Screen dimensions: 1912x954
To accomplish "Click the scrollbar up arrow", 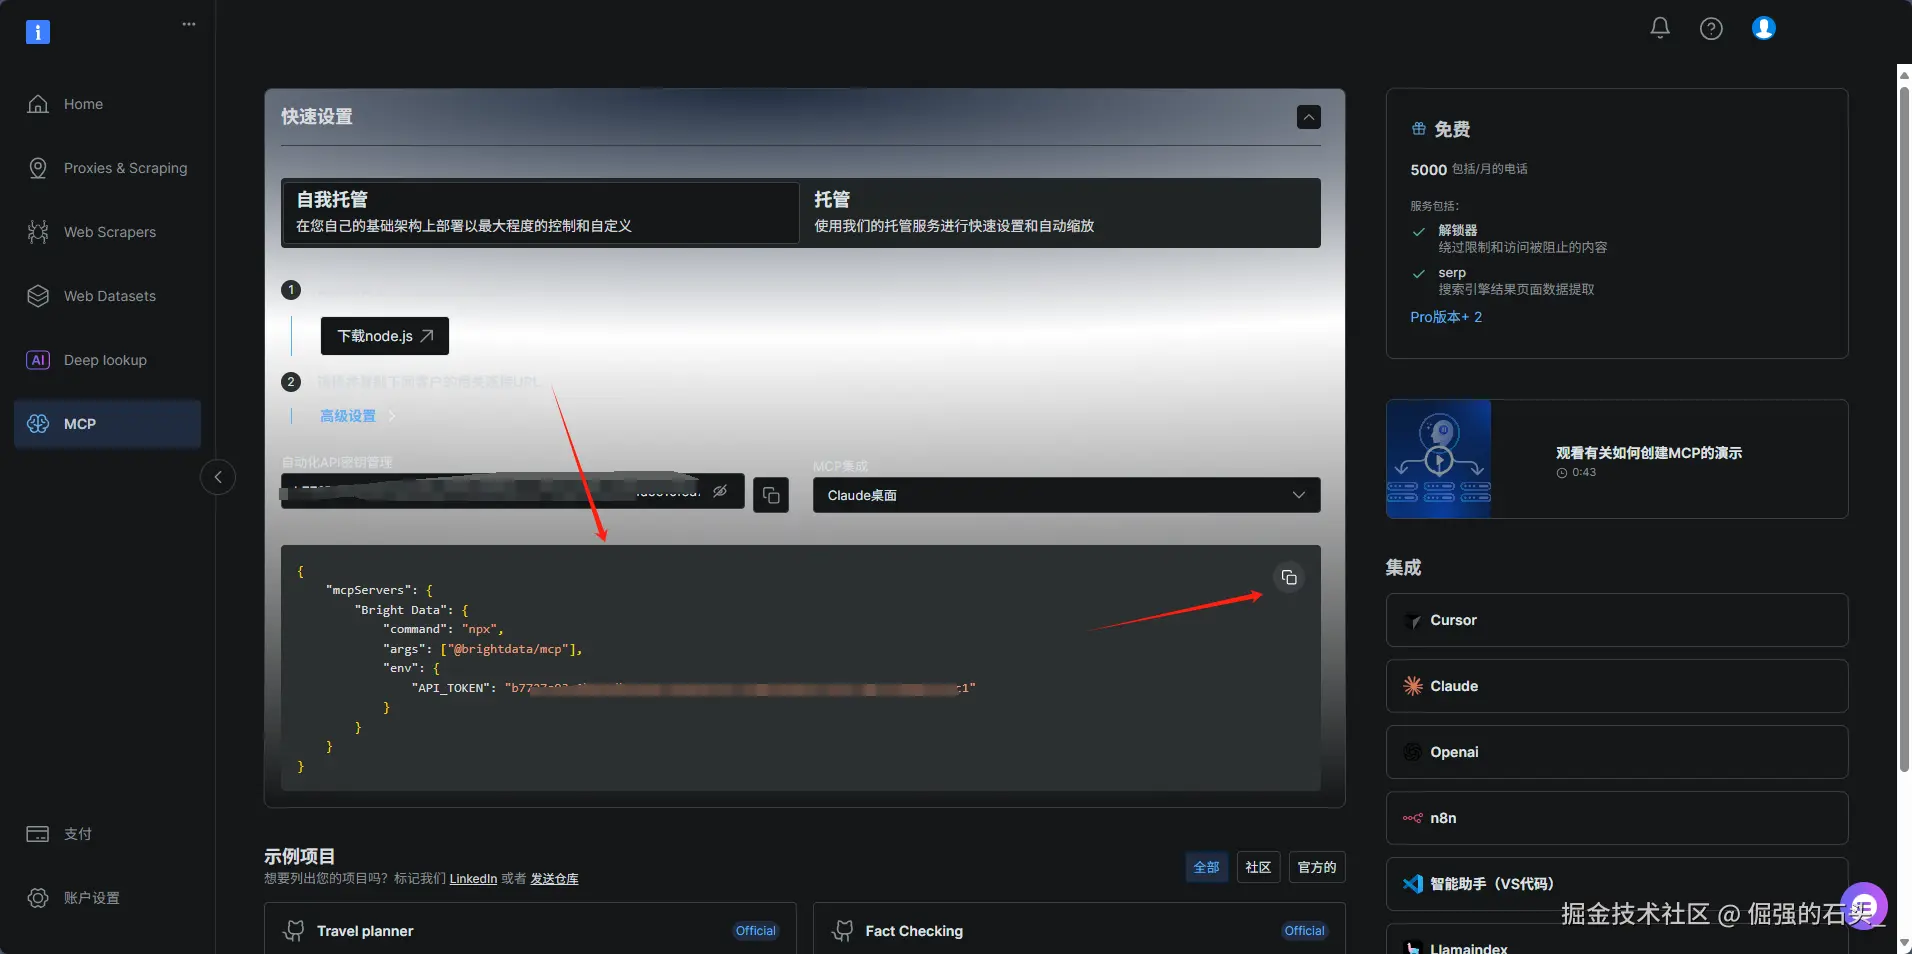I will 1904,73.
